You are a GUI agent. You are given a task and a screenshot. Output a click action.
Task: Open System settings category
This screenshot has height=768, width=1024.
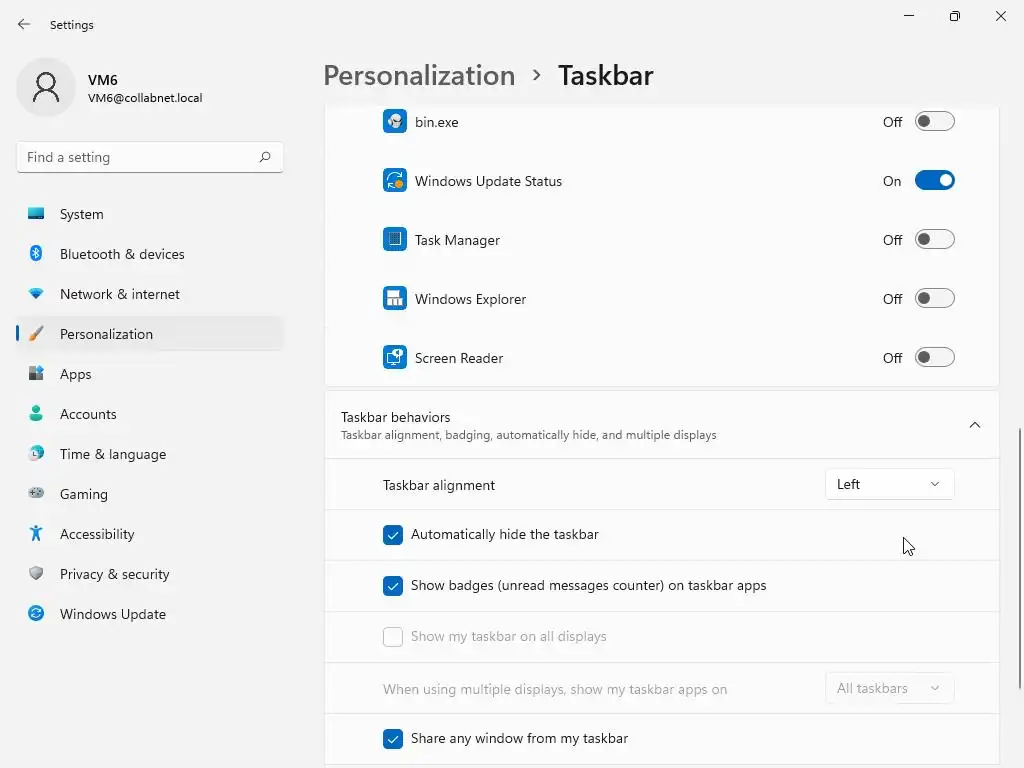click(150, 214)
